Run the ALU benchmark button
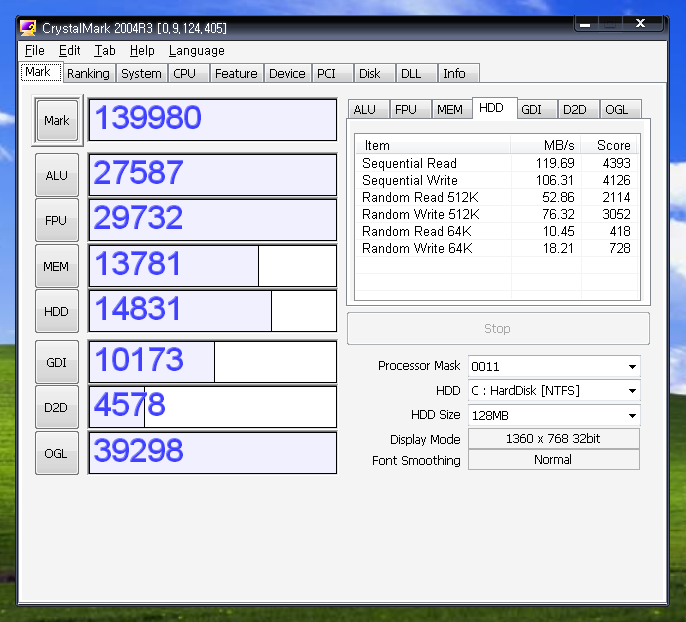The height and width of the screenshot is (622, 686). [57, 175]
